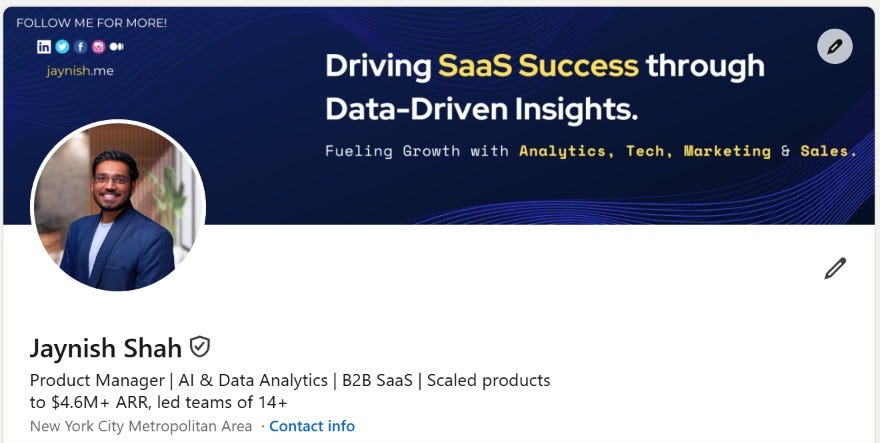Click the Facebook icon in the banner
The image size is (880, 443).
[x=80, y=47]
